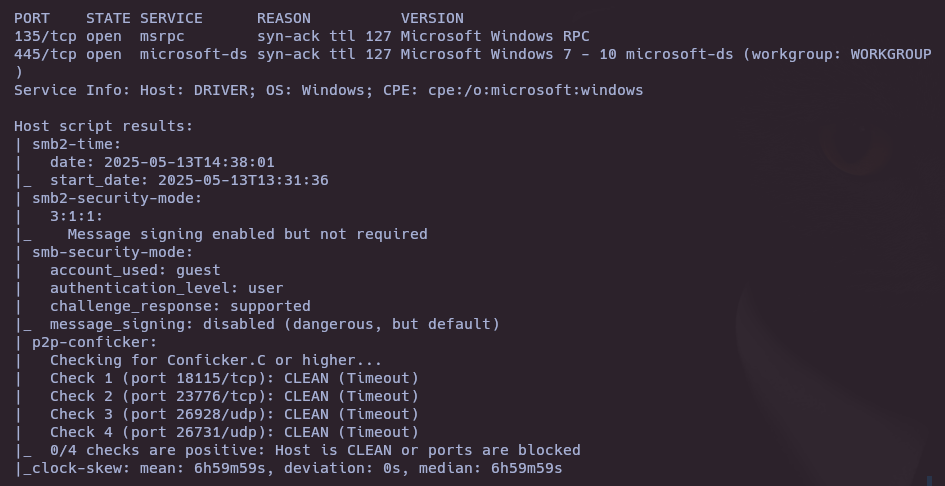Click the VERSION column header
The width and height of the screenshot is (945, 486).
432,19
